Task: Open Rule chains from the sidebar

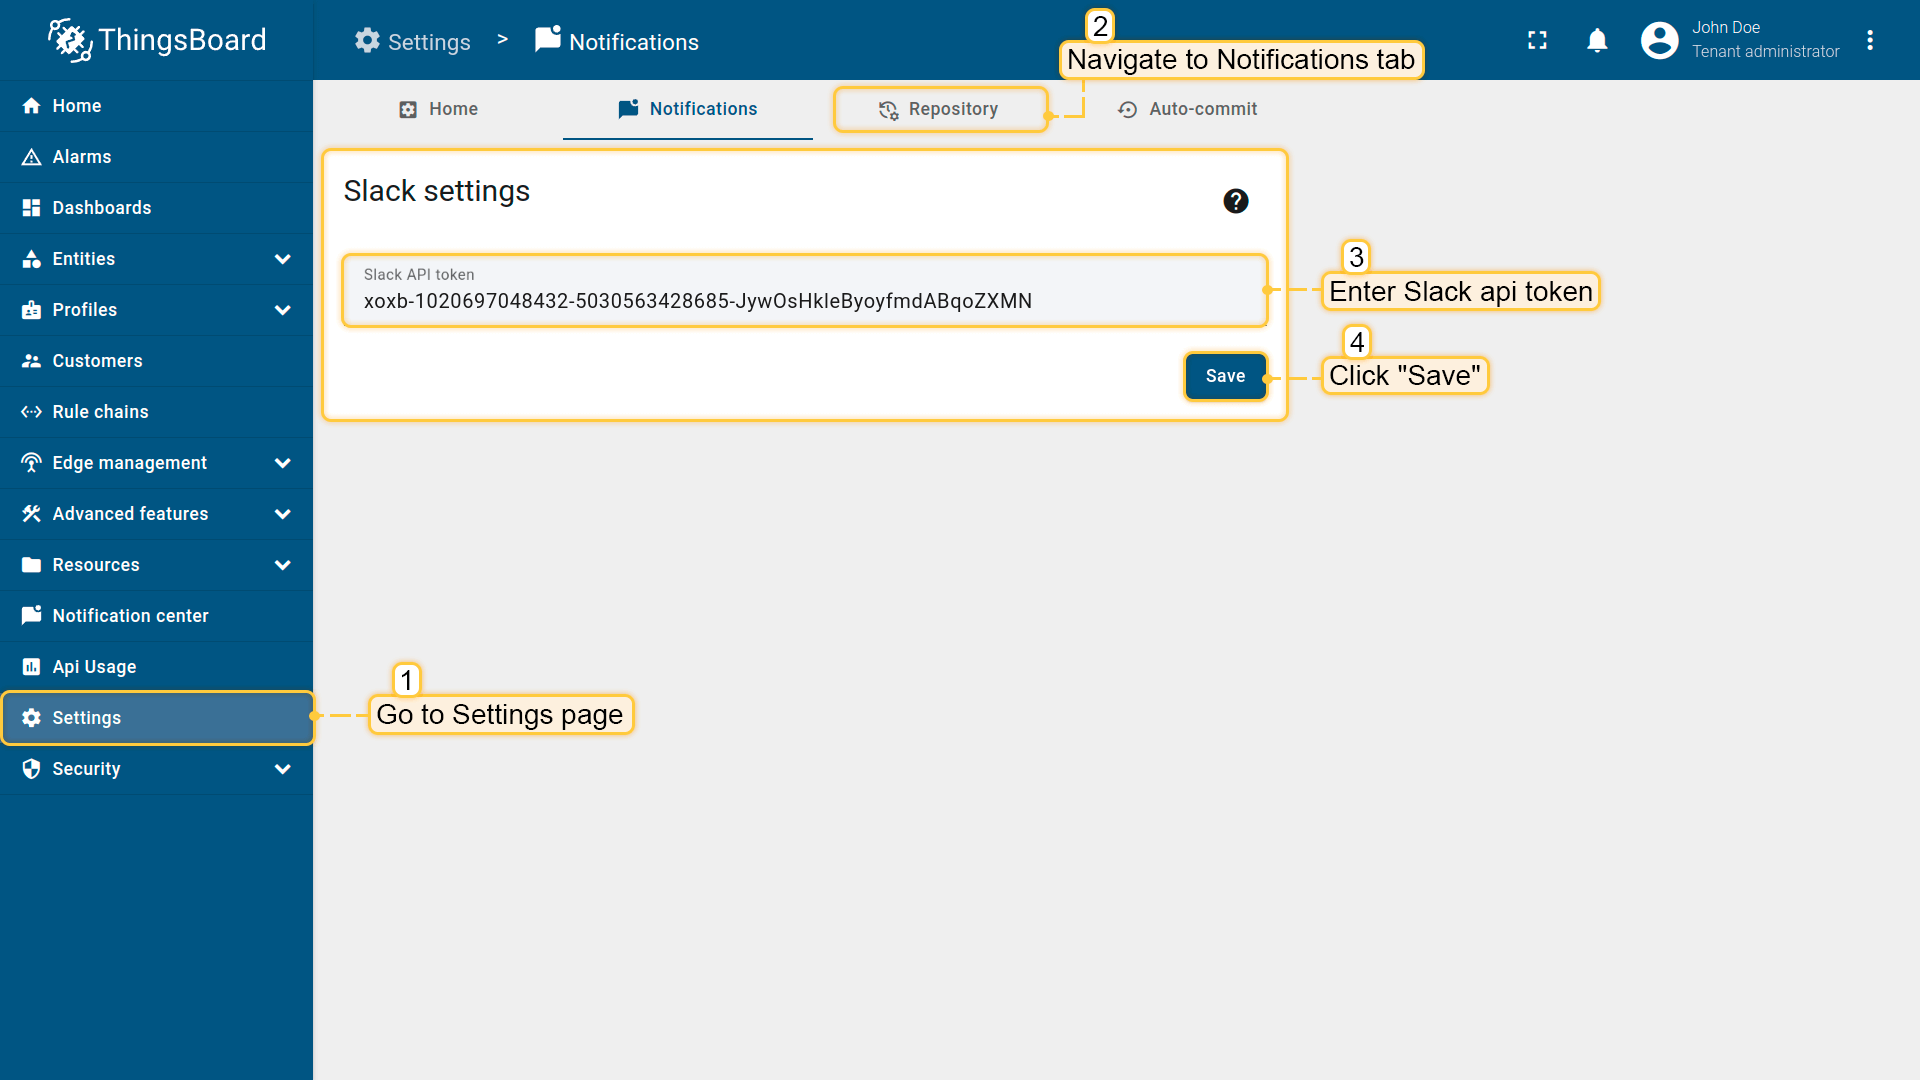Action: (x=100, y=412)
